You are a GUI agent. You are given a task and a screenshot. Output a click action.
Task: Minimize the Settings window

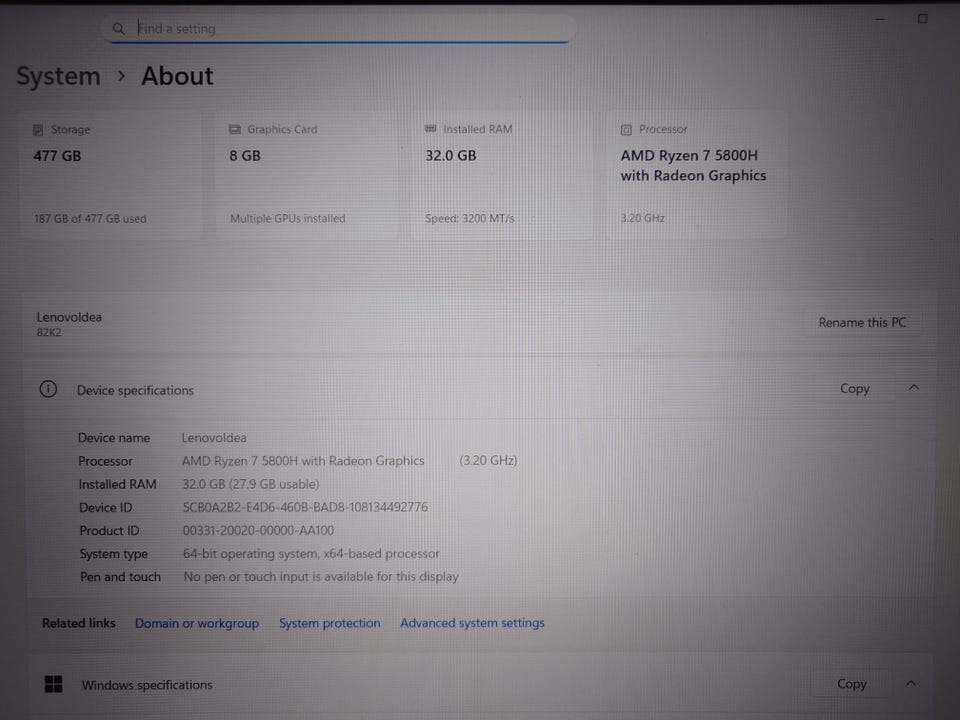[880, 19]
